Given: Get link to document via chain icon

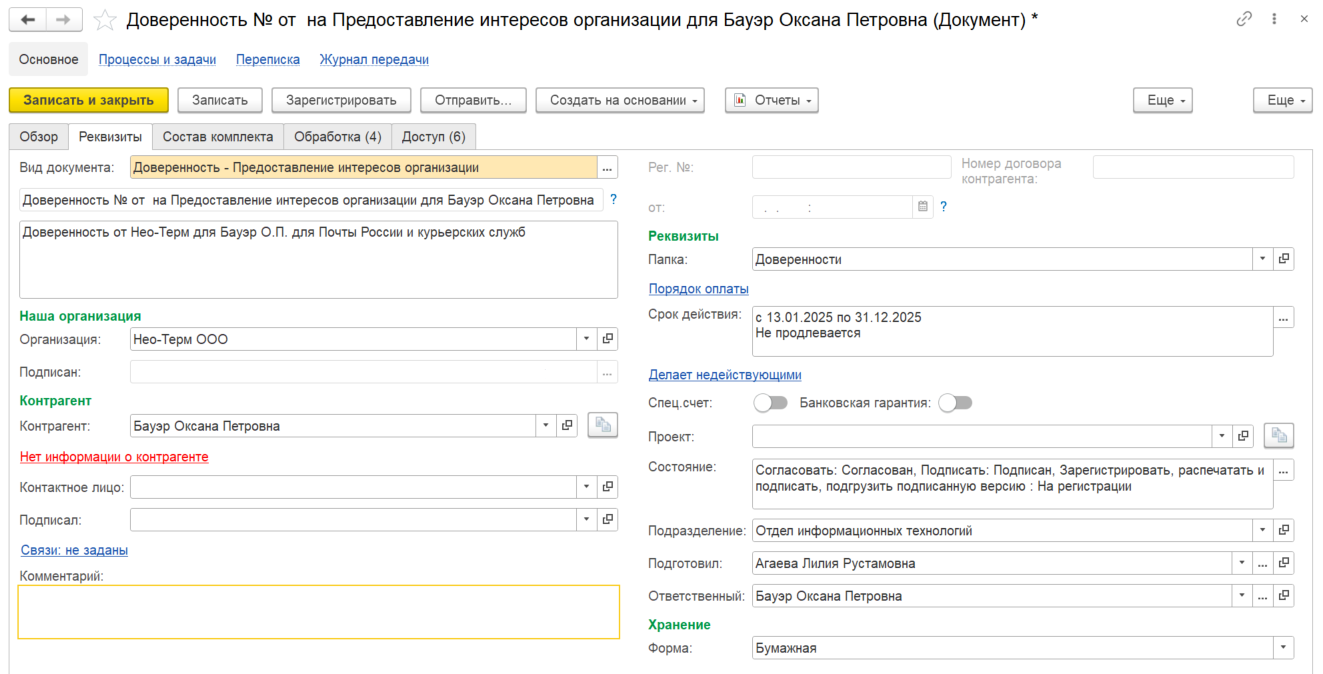Looking at the screenshot, I should 1244,19.
